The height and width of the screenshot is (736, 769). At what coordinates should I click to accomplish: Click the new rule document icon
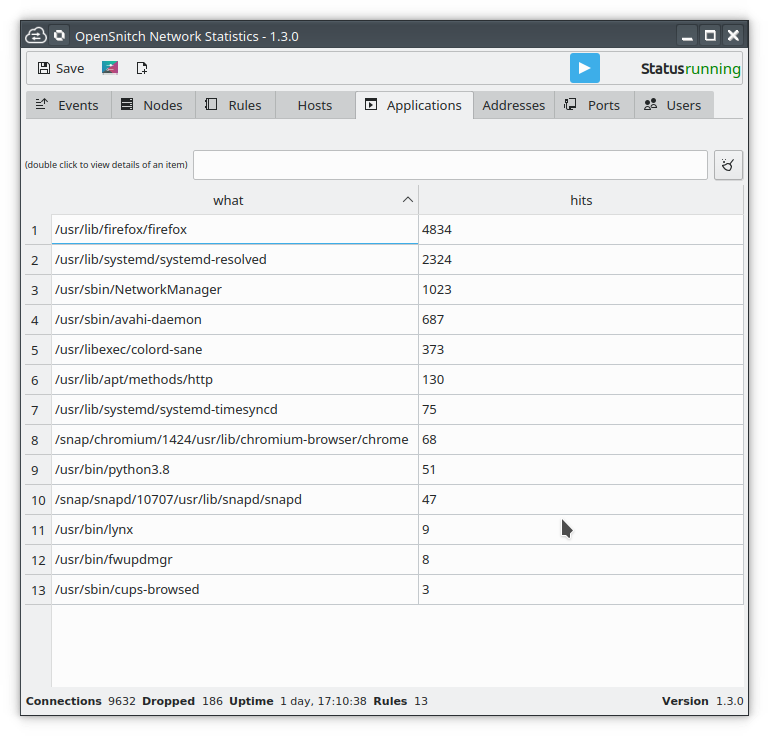tap(142, 68)
